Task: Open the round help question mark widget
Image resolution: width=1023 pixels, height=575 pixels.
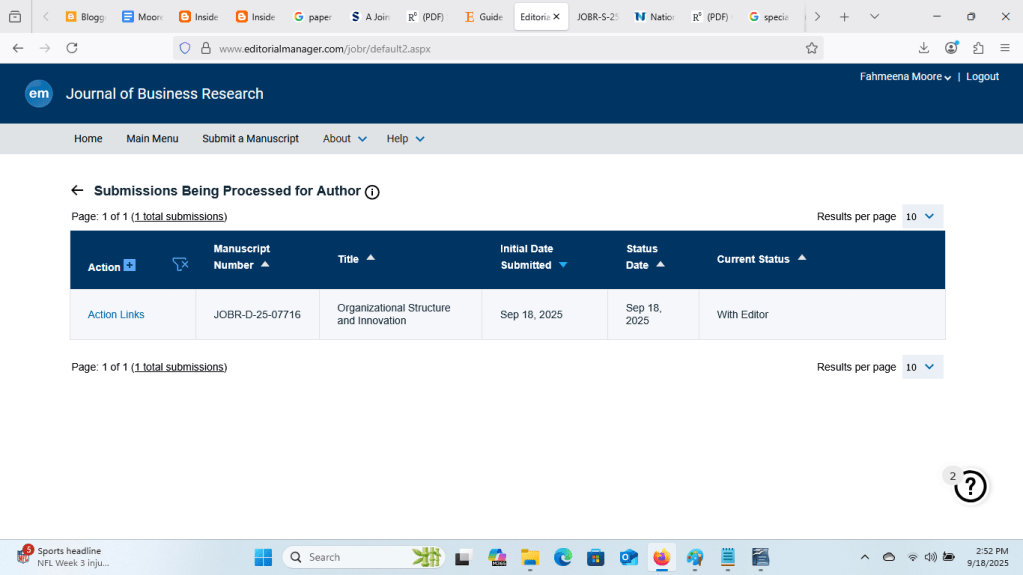Action: (x=970, y=486)
